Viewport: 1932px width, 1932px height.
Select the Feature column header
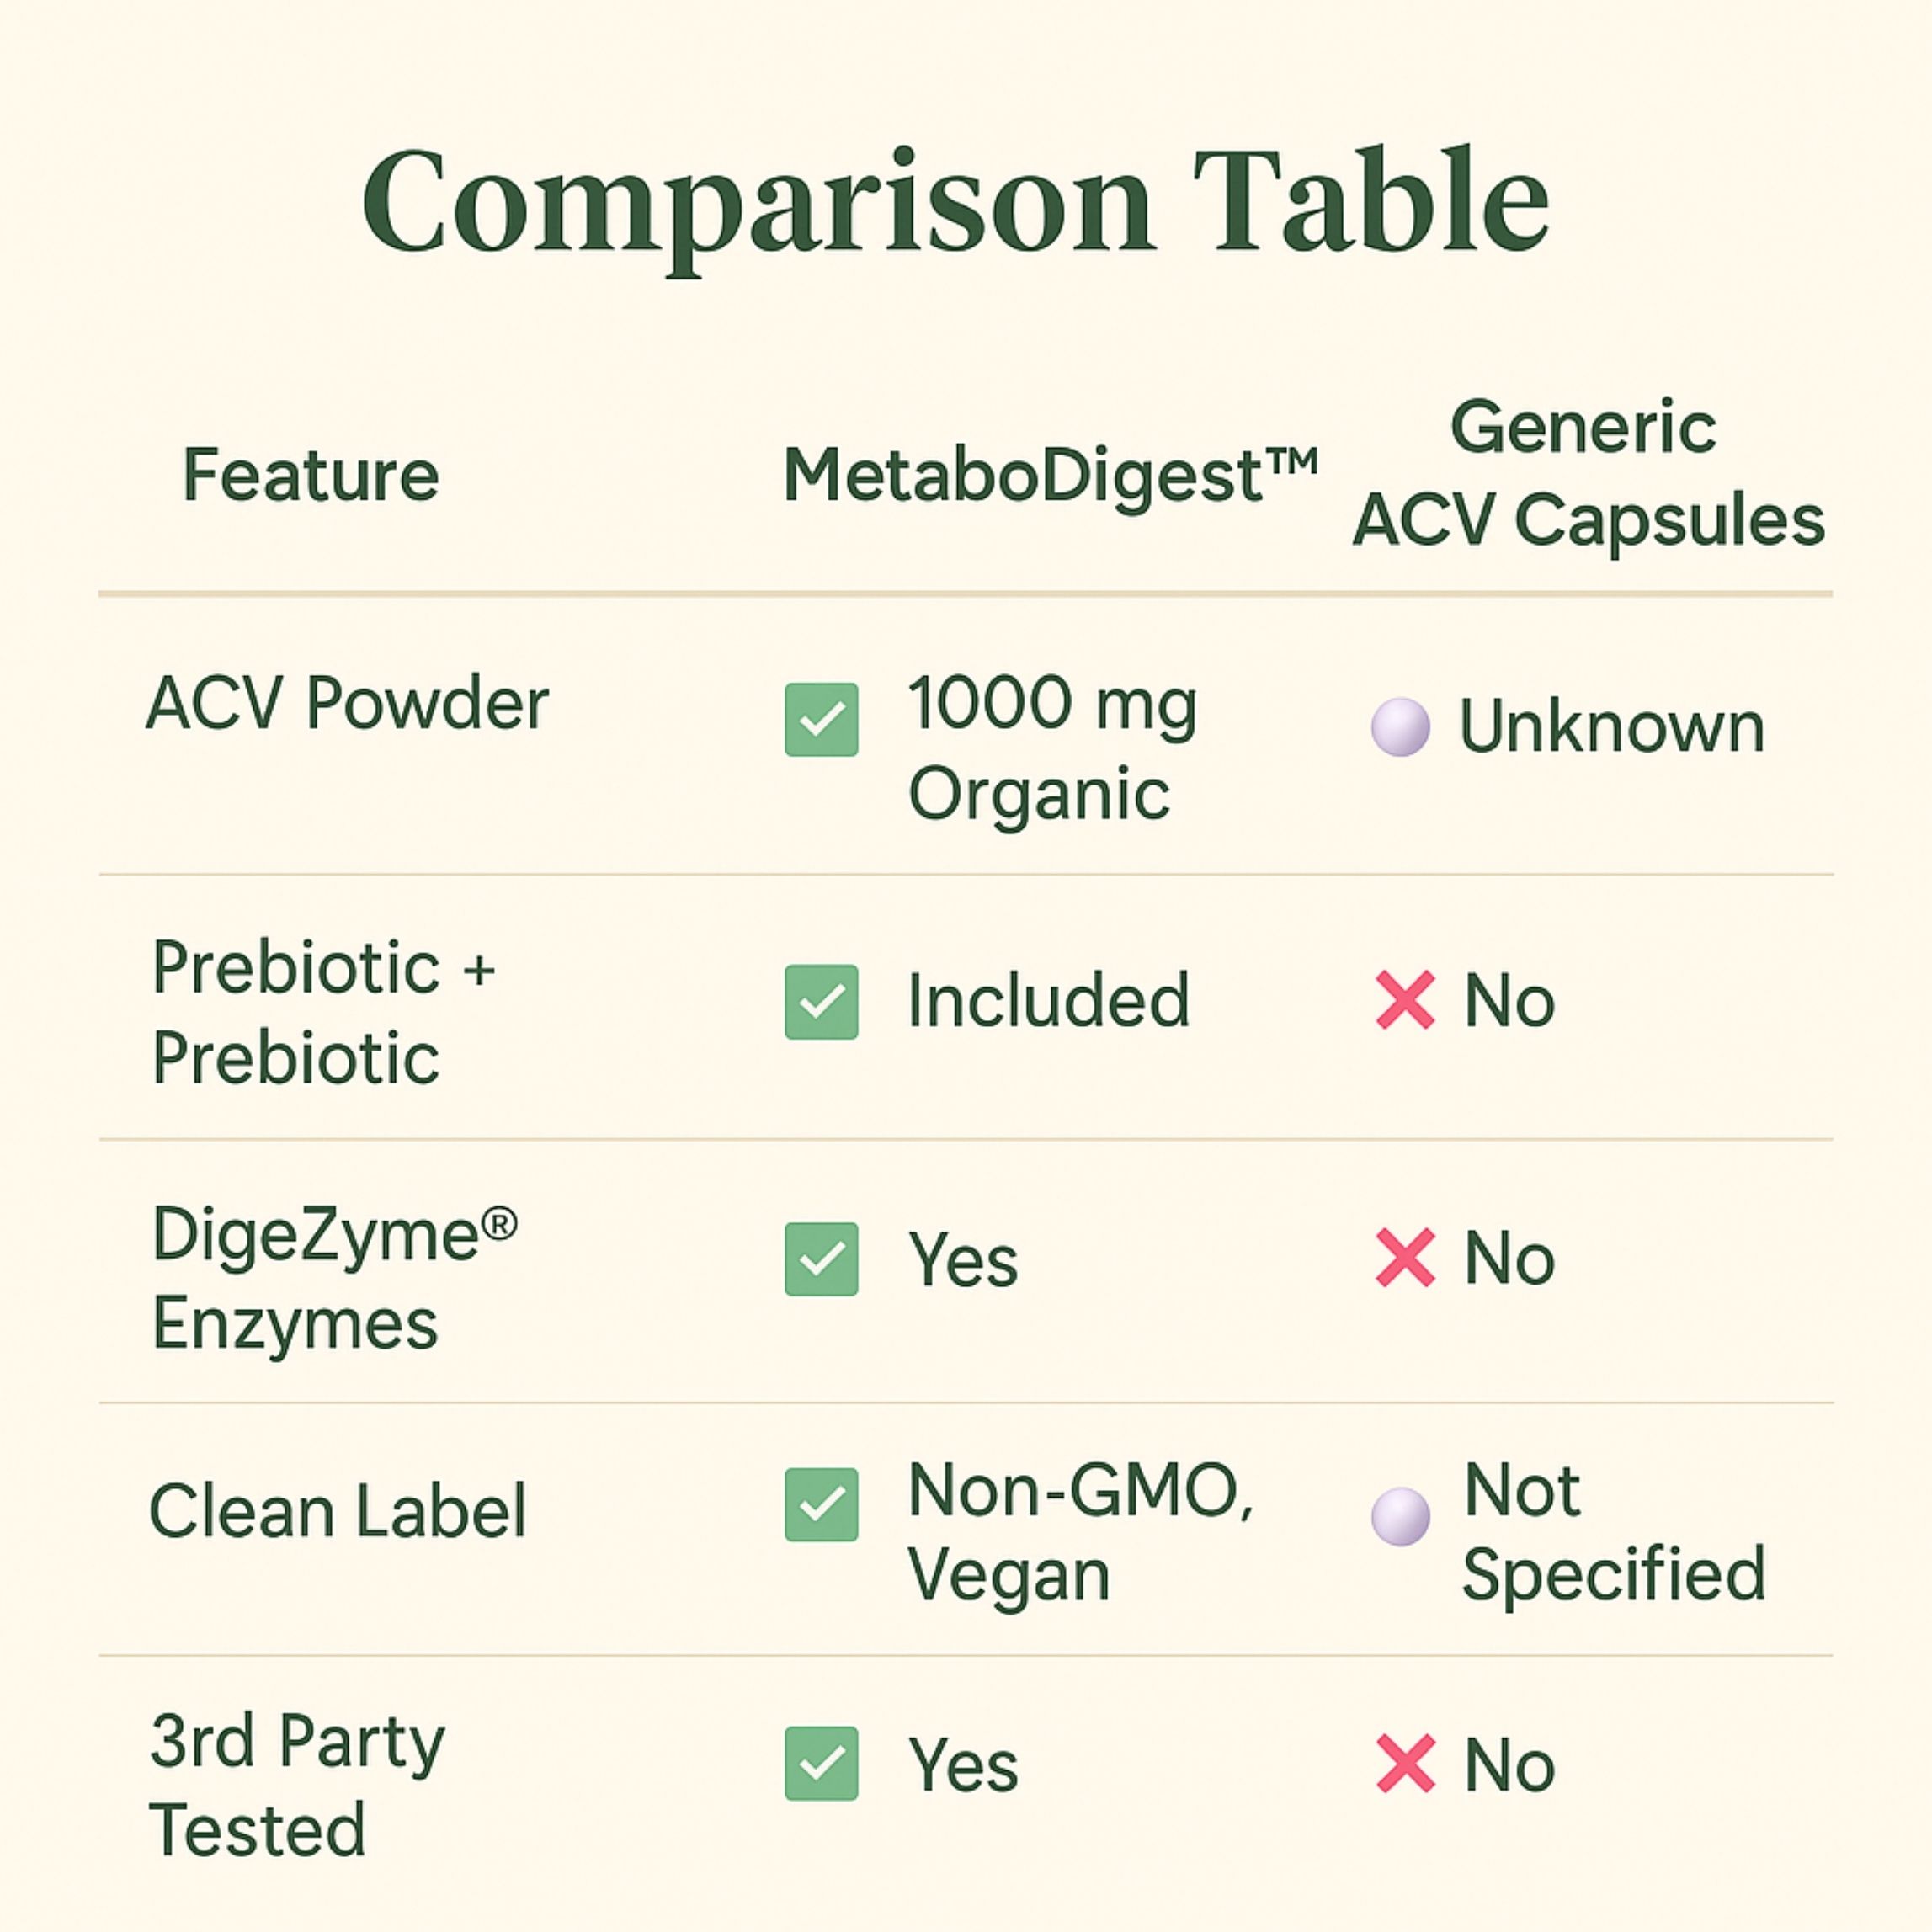pos(311,474)
